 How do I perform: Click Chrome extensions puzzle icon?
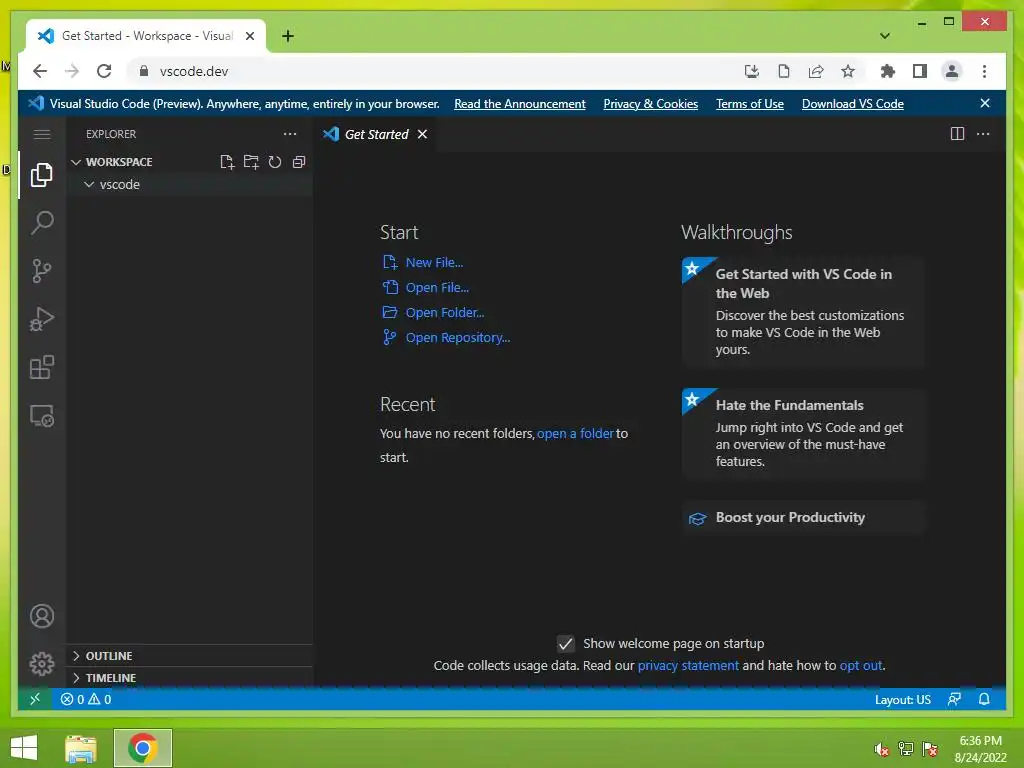click(x=888, y=71)
